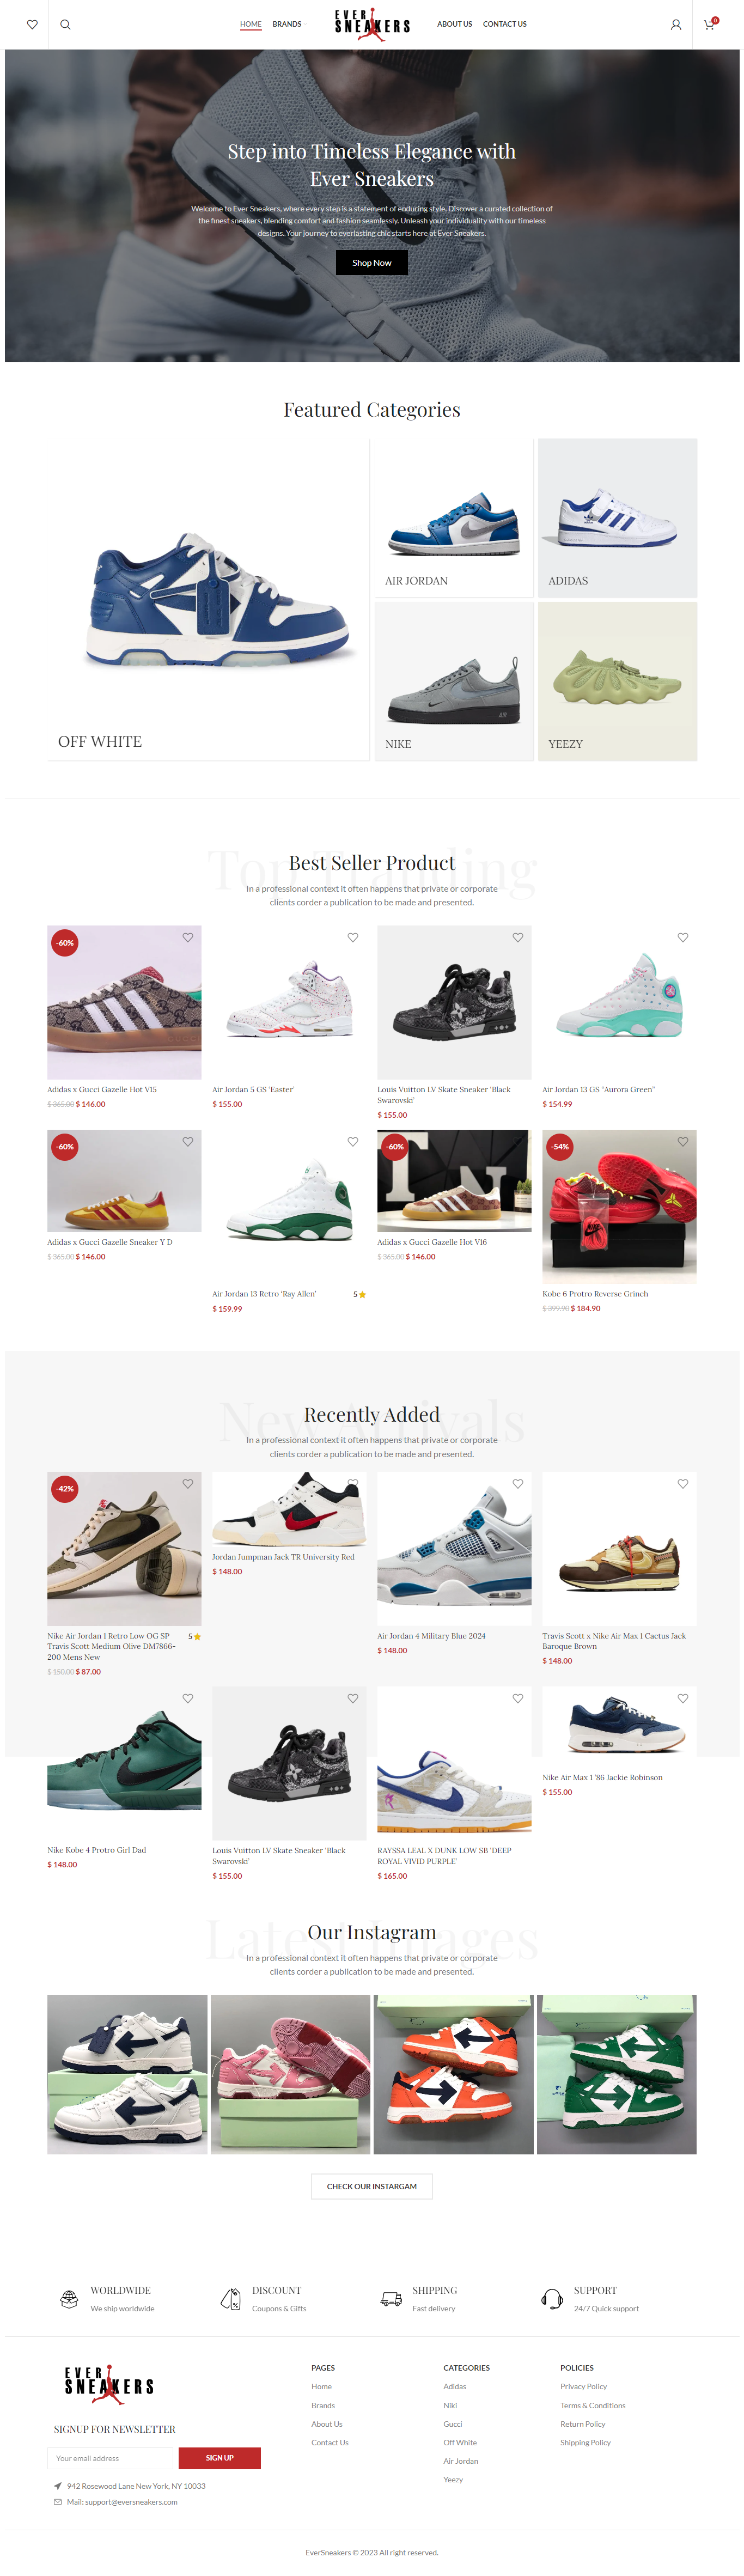
Task: Click the Shop Now button
Action: coord(372,263)
